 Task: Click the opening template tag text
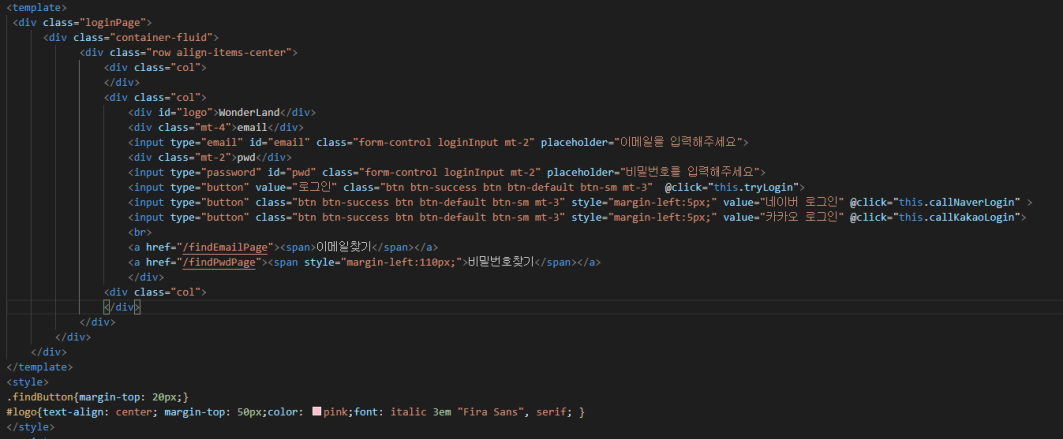point(36,7)
